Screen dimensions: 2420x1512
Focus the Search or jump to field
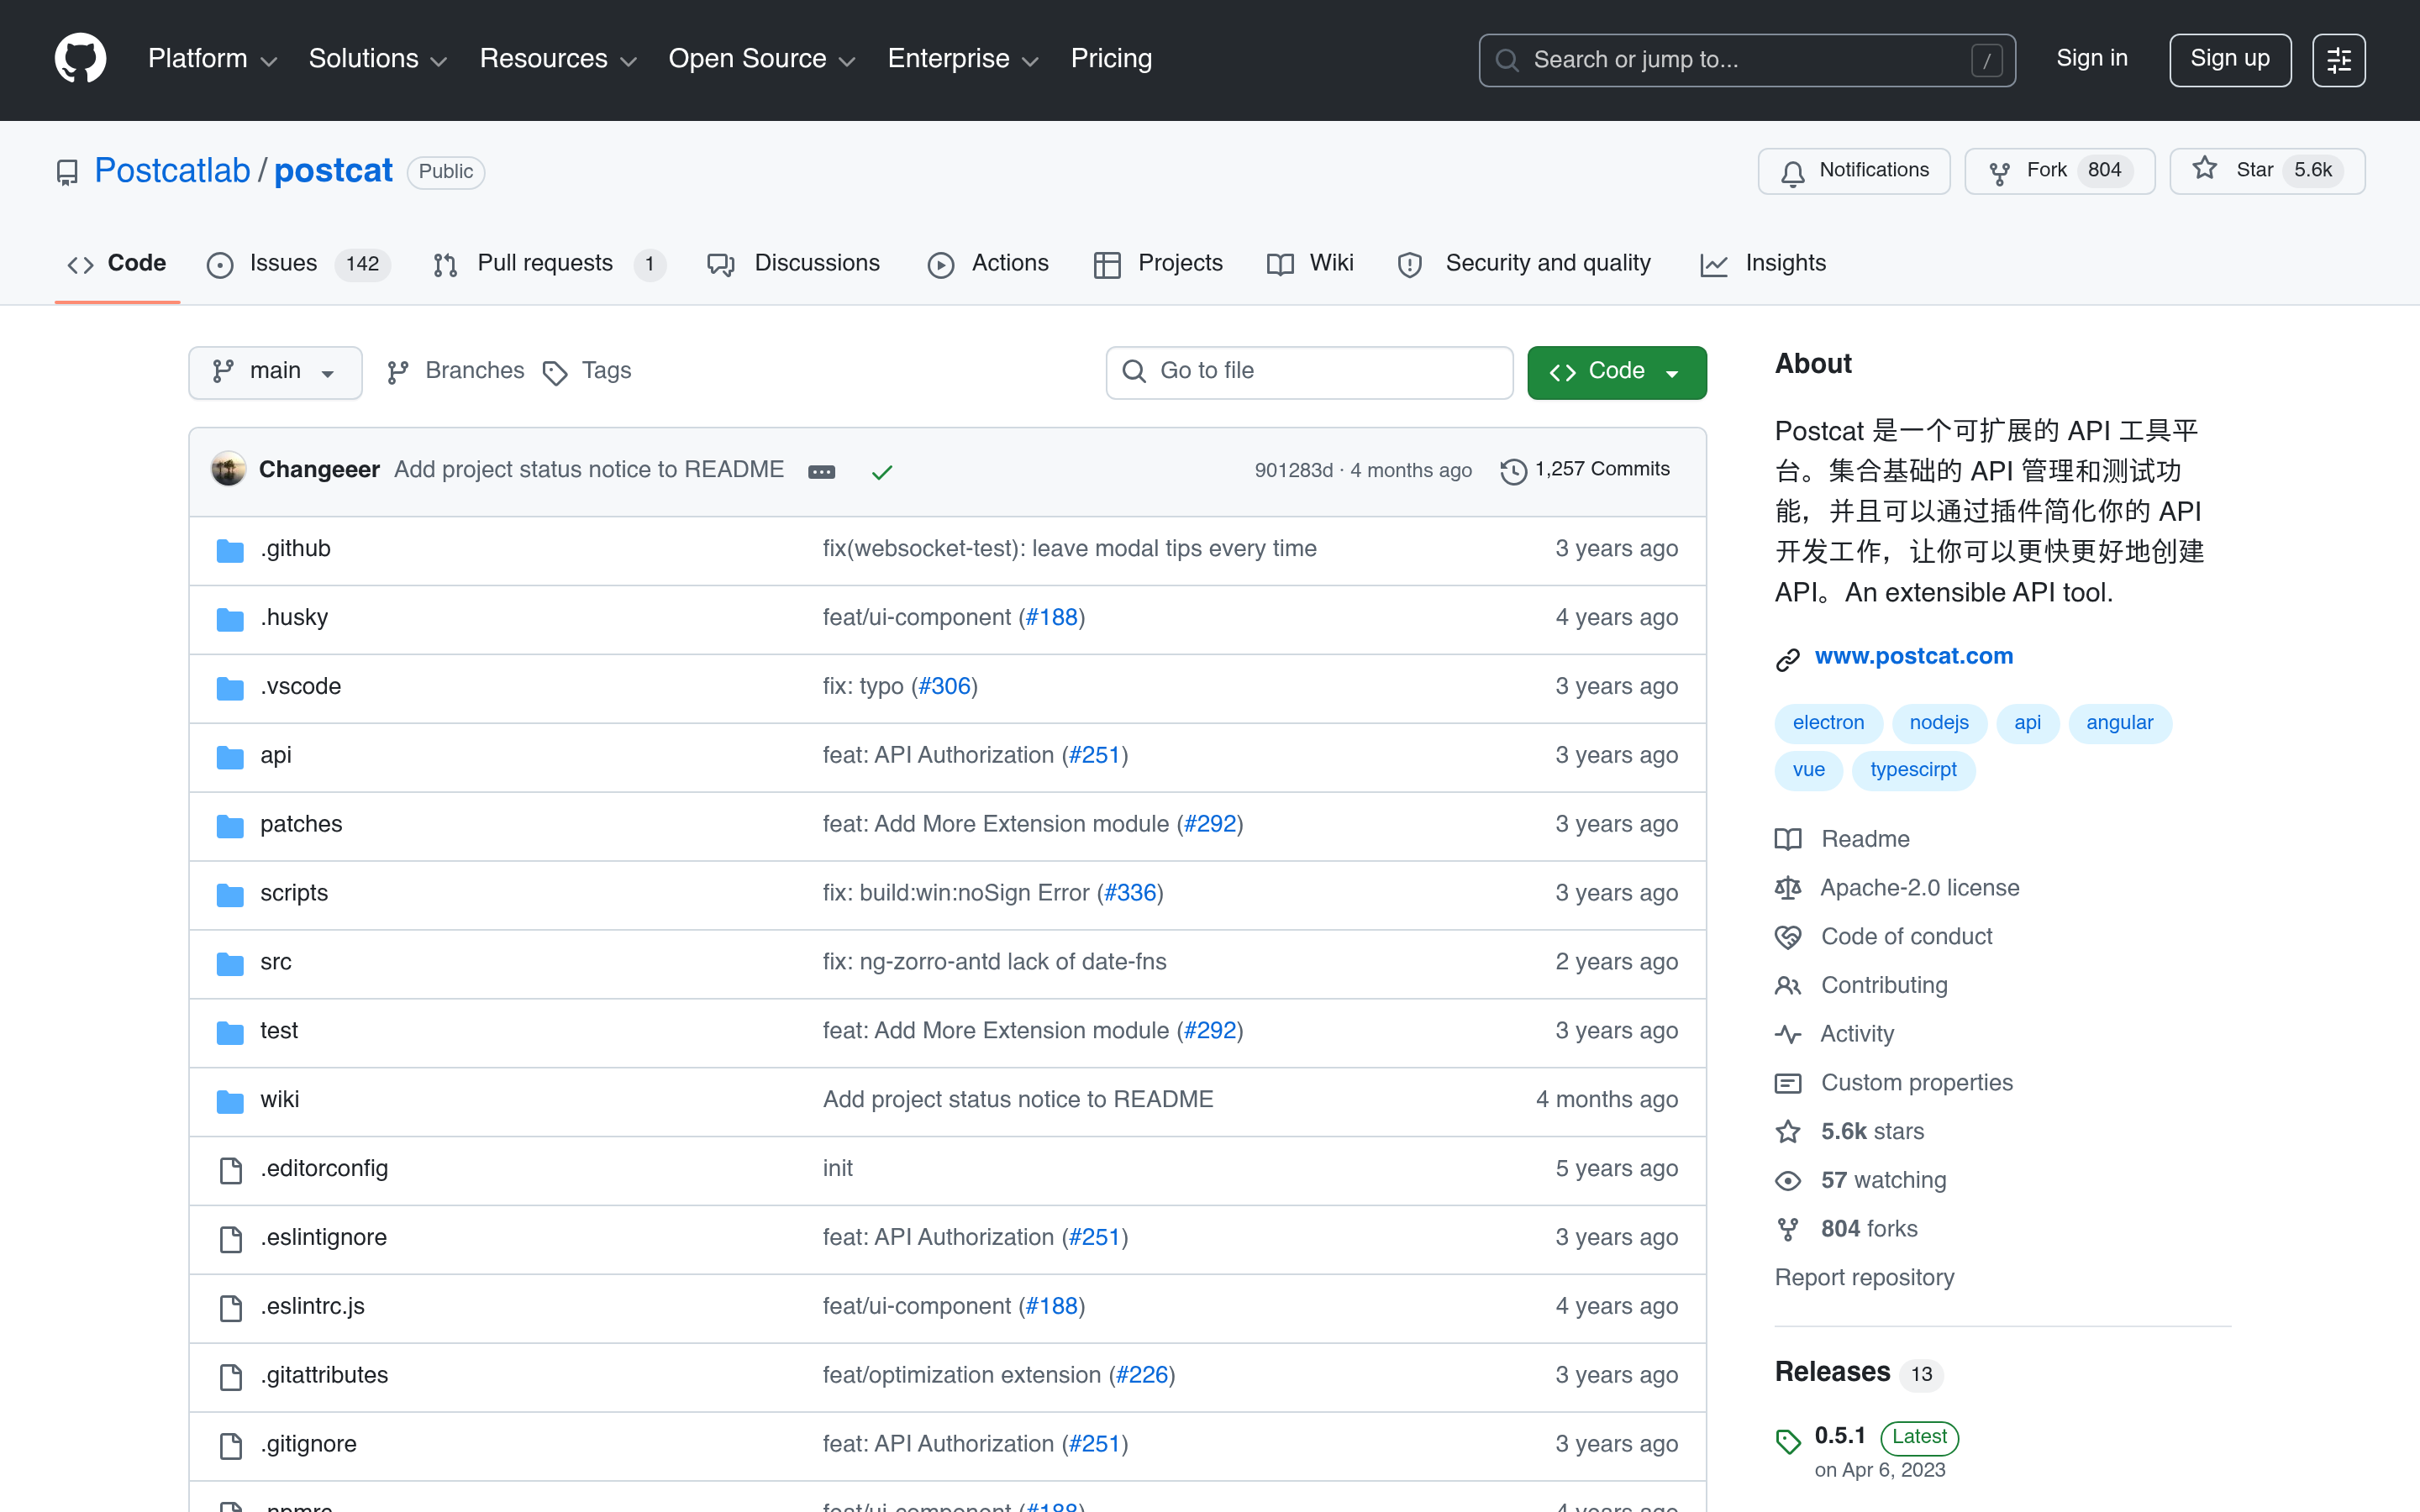[x=1746, y=60]
